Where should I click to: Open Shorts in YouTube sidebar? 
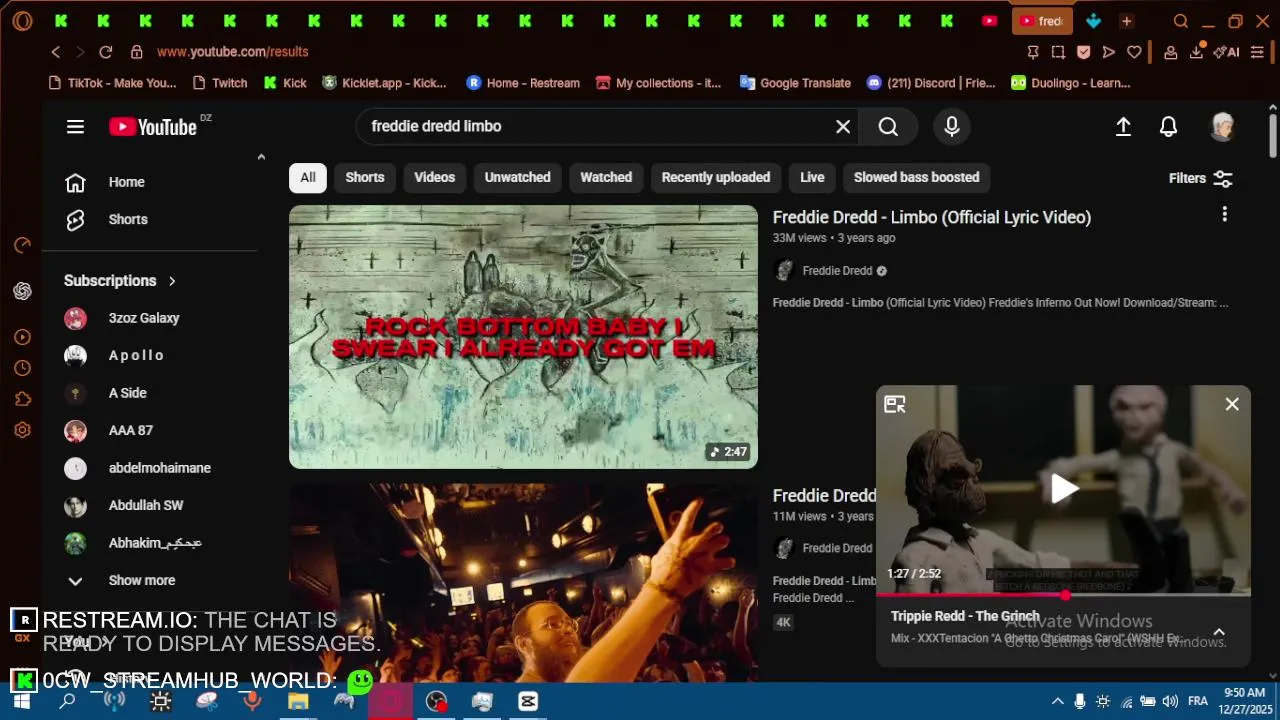(128, 219)
